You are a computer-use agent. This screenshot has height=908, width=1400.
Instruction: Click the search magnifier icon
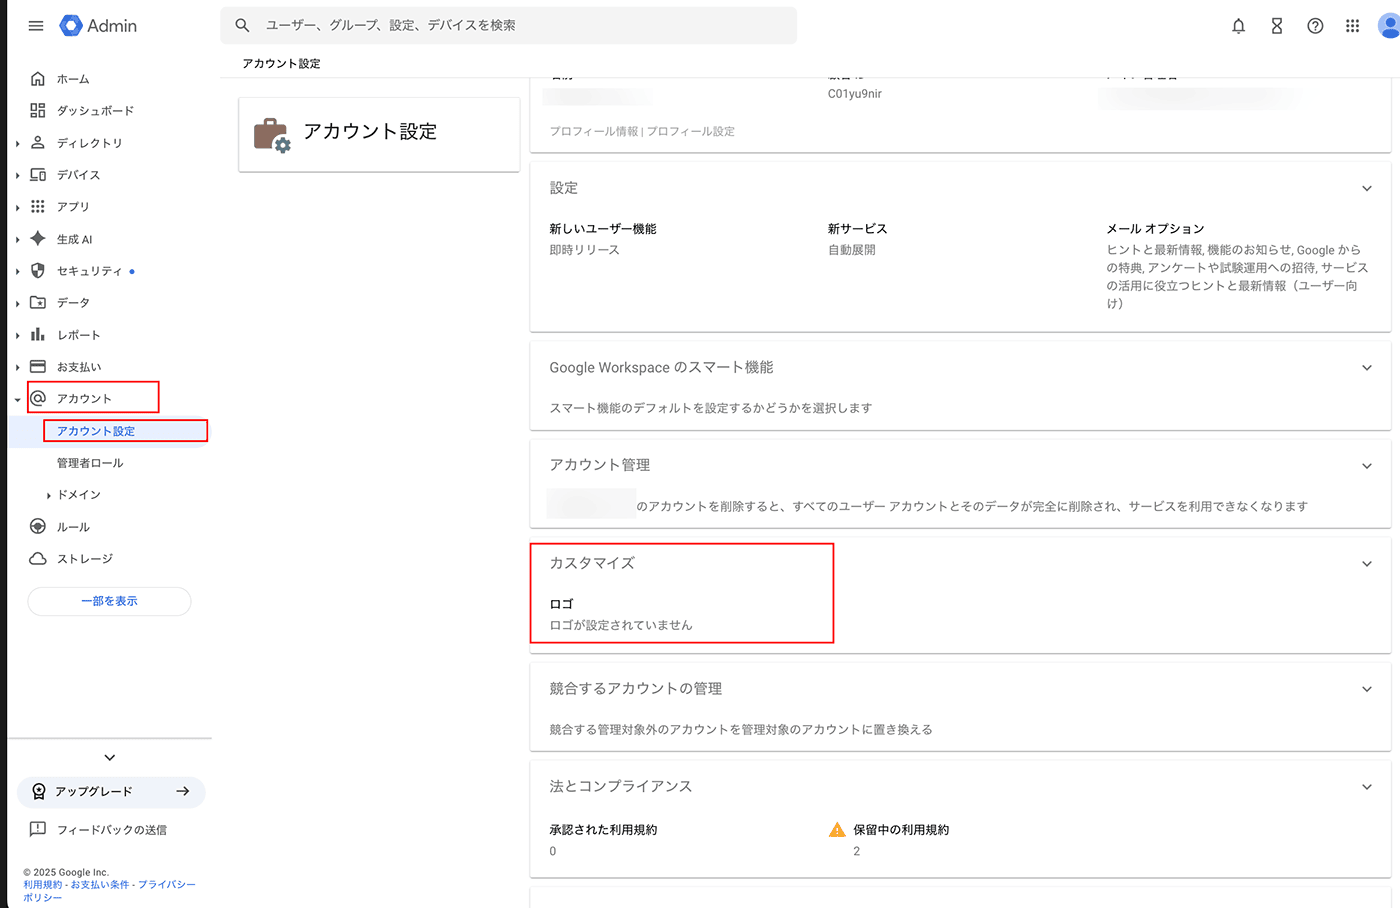(242, 26)
